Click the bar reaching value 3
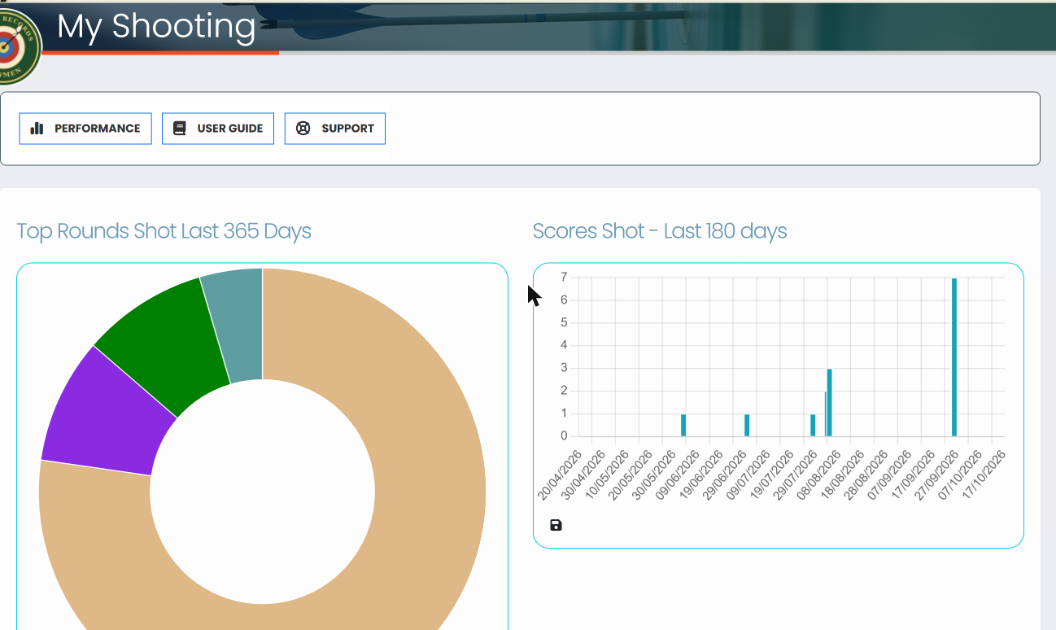The height and width of the screenshot is (630, 1056). point(829,402)
